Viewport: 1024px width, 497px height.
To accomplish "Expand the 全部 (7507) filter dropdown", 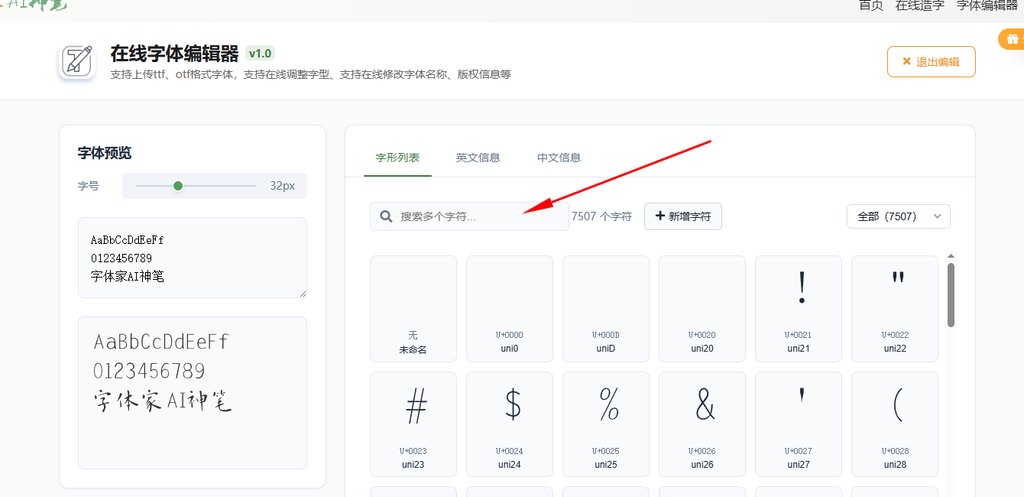I will pos(899,216).
